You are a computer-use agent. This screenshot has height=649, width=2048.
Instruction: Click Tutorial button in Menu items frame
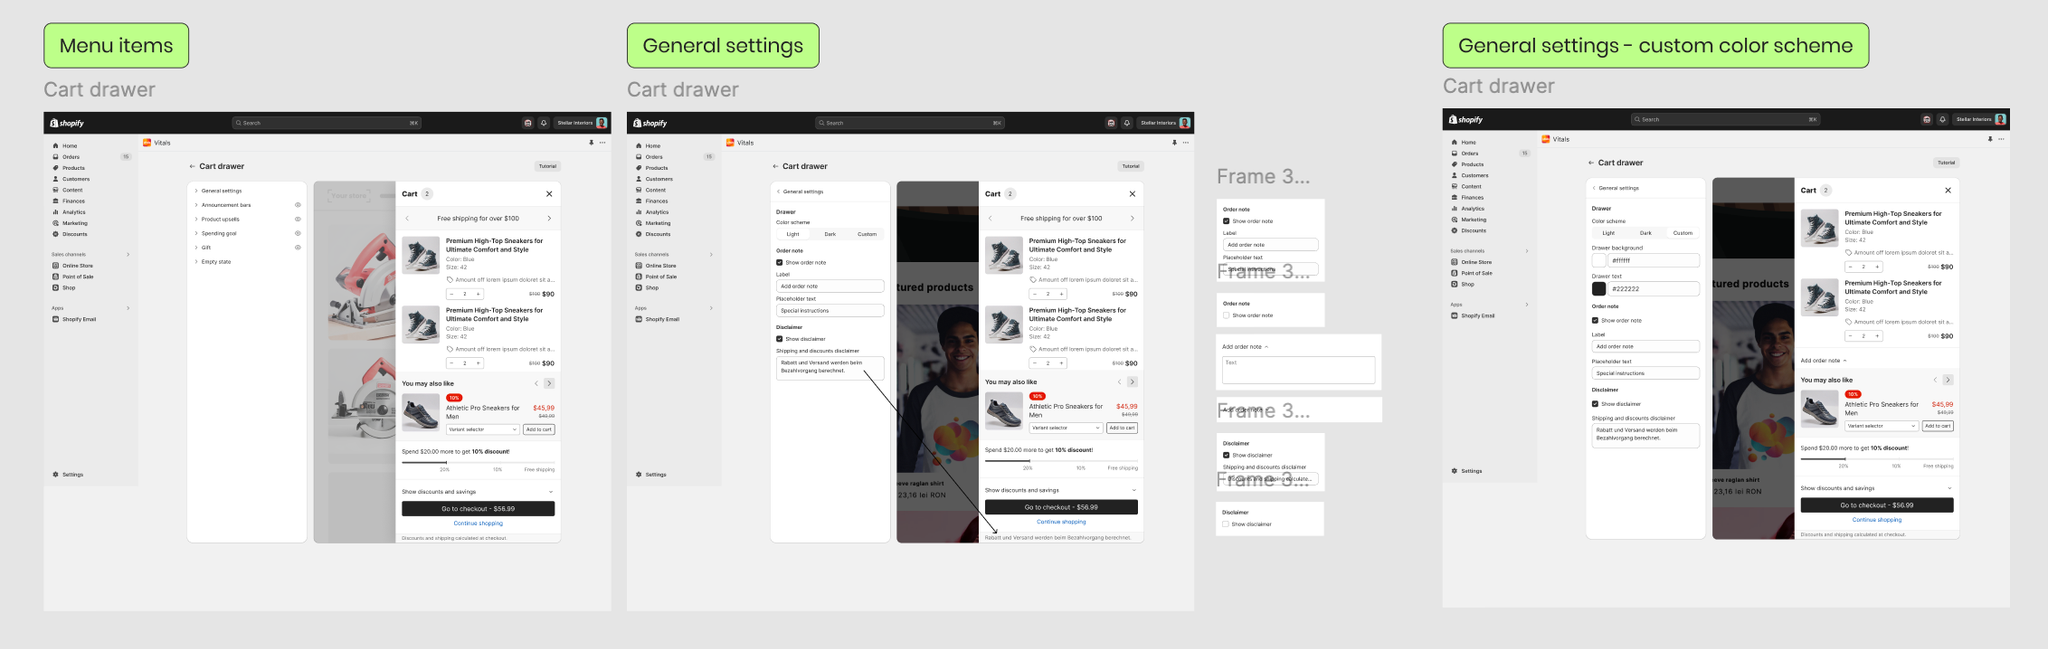(547, 167)
